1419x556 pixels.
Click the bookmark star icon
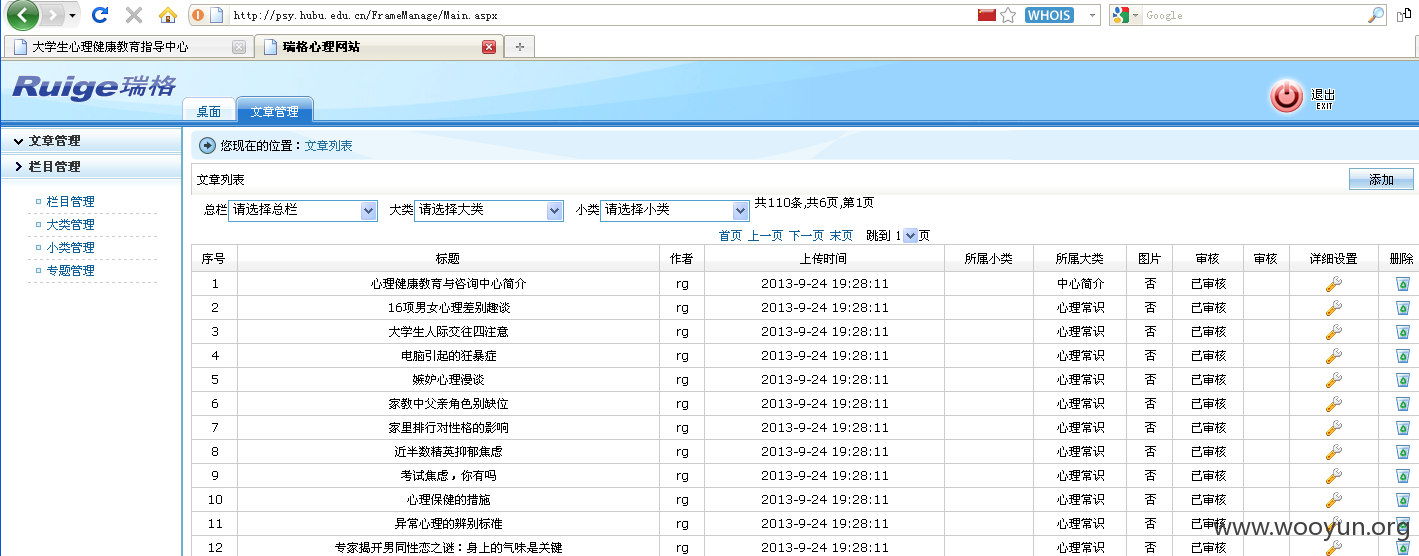click(x=1008, y=15)
